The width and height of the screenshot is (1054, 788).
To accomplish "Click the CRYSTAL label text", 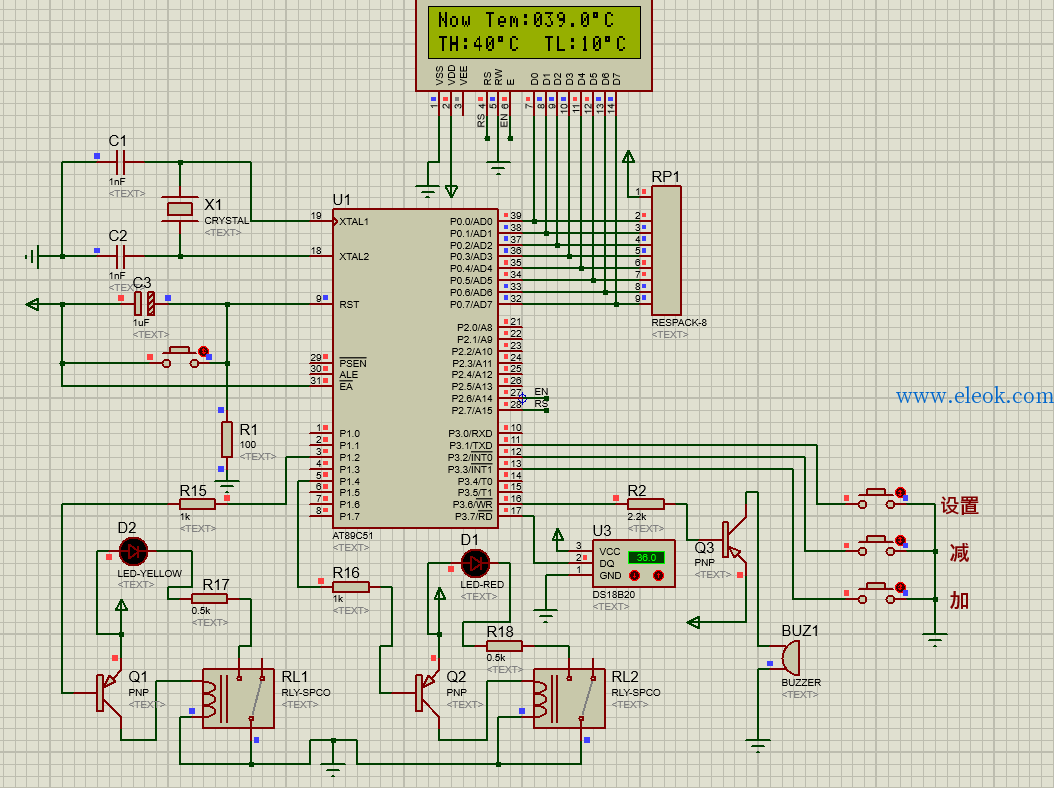I will (227, 221).
